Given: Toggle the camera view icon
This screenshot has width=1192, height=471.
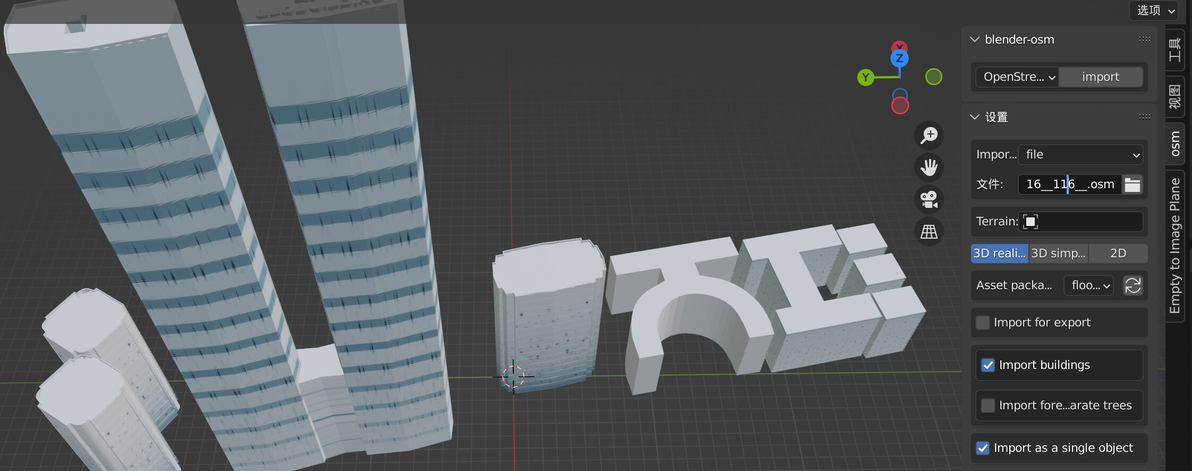Looking at the screenshot, I should click(x=929, y=200).
